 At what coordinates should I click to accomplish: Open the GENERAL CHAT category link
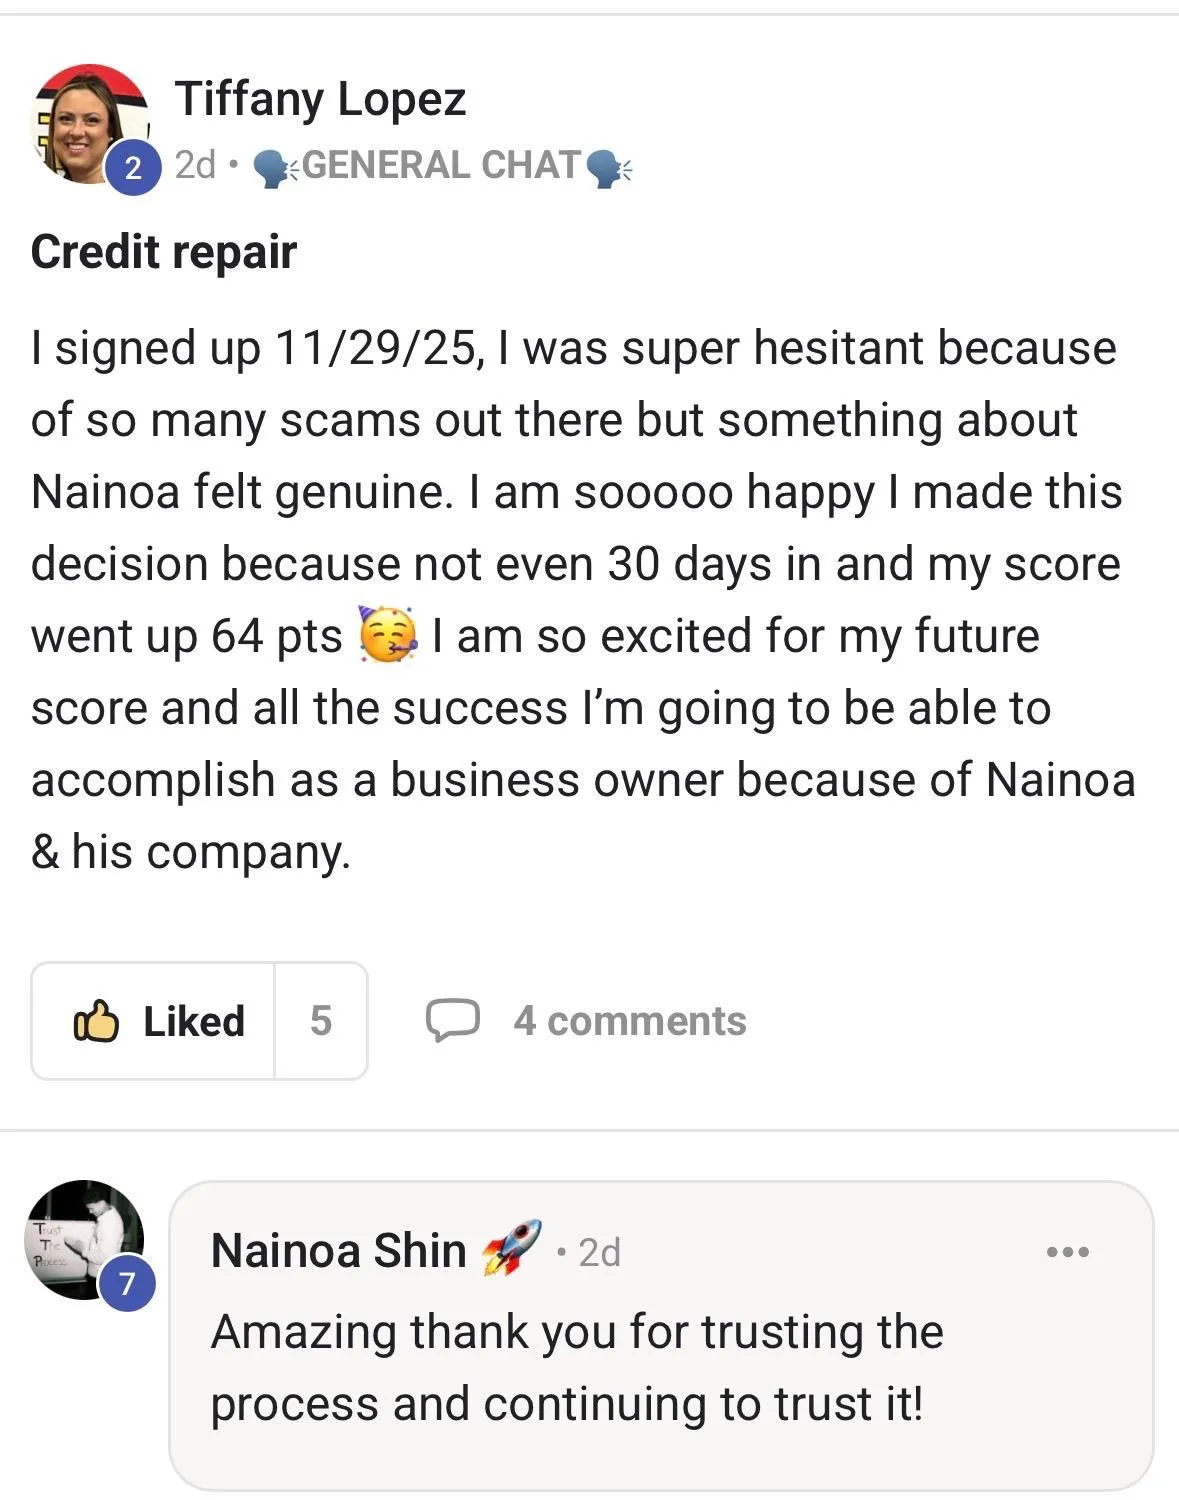point(441,165)
